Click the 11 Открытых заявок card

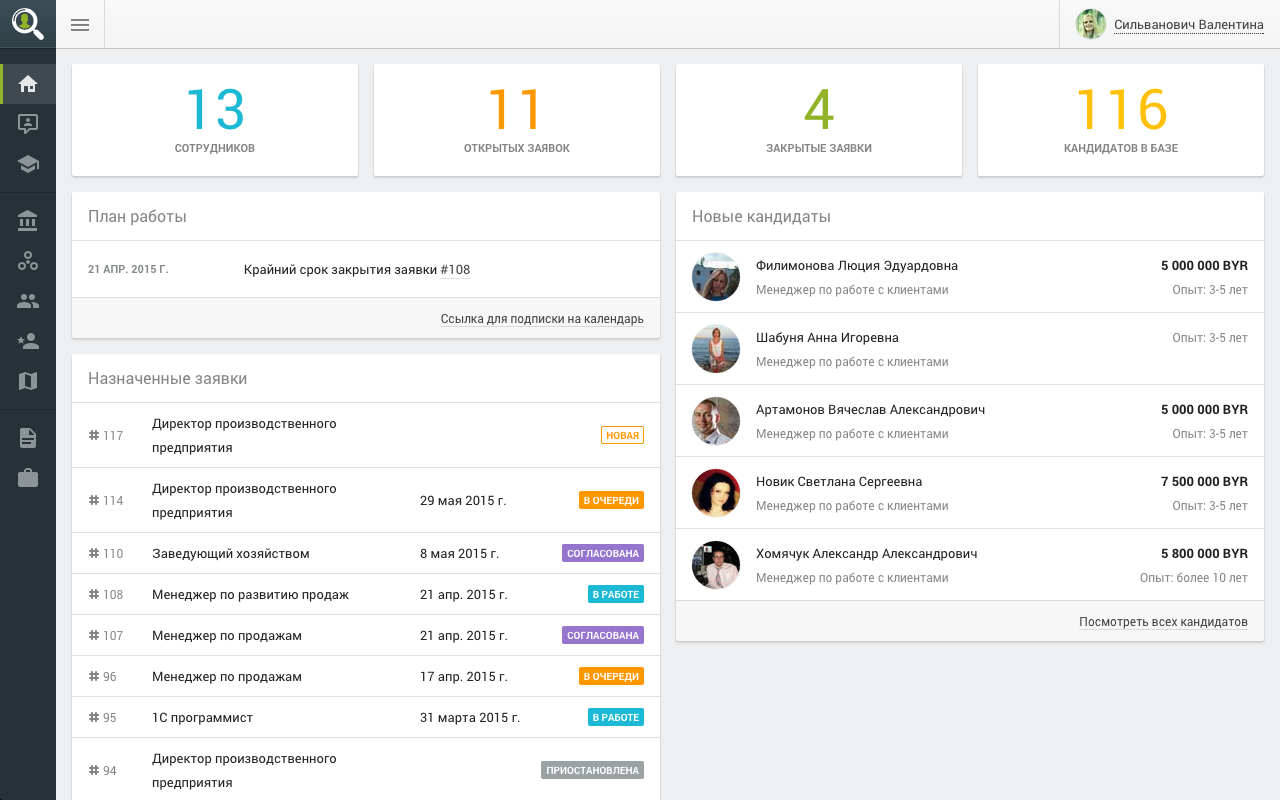516,120
